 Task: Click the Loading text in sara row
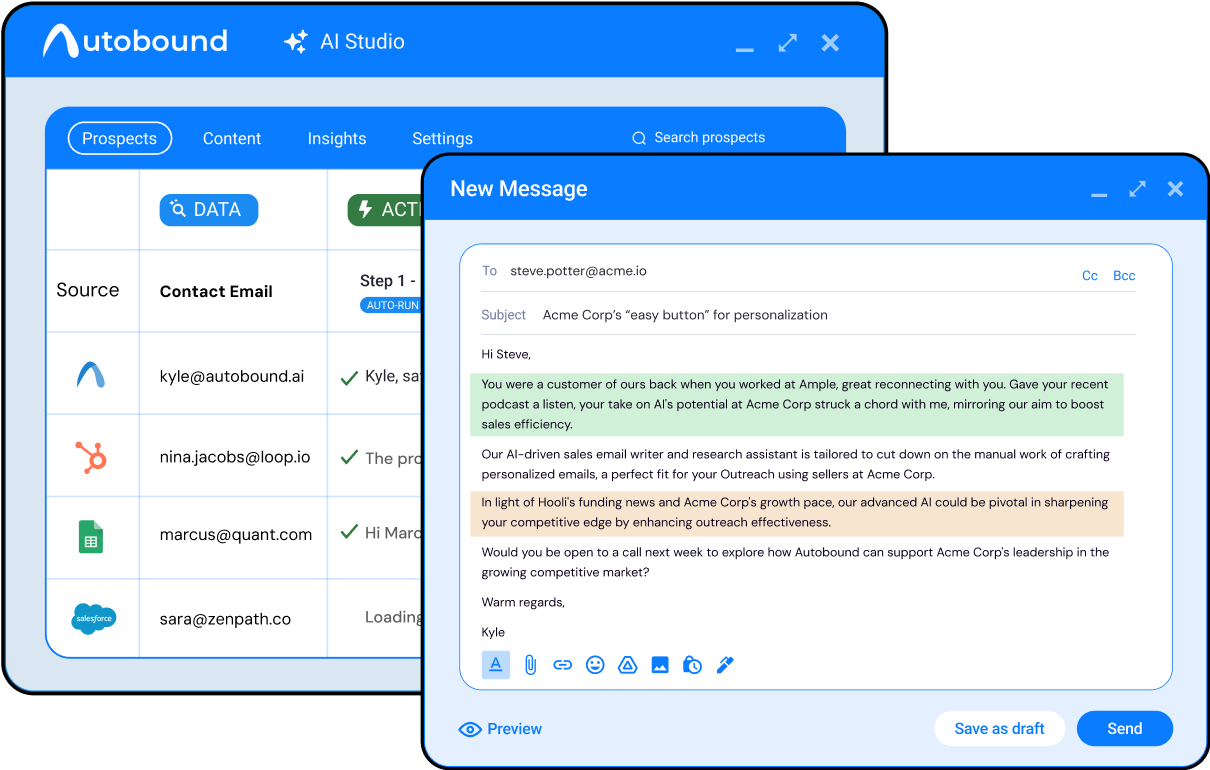click(393, 618)
